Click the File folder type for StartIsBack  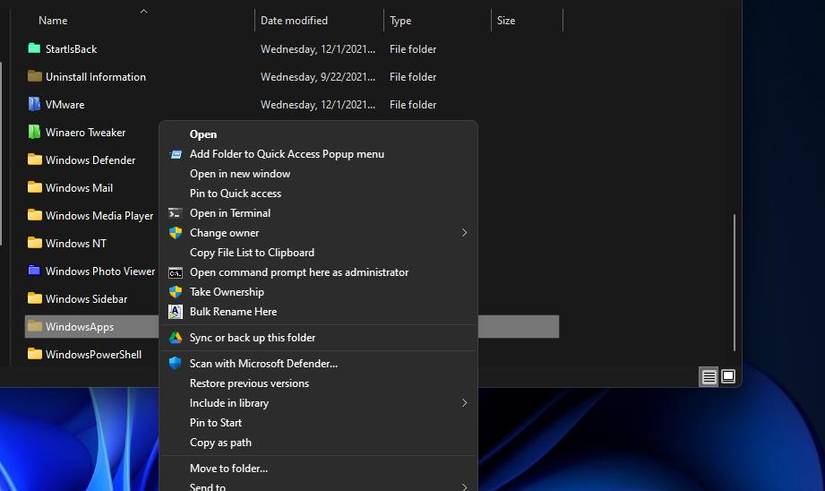[x=413, y=49]
